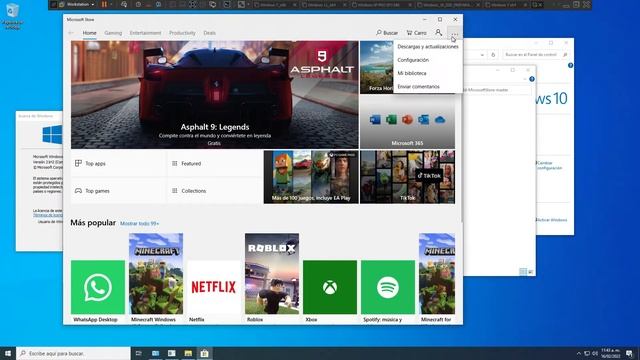Click the Buscar search button
Screen dimensions: 640x360
pyautogui.click(x=387, y=33)
